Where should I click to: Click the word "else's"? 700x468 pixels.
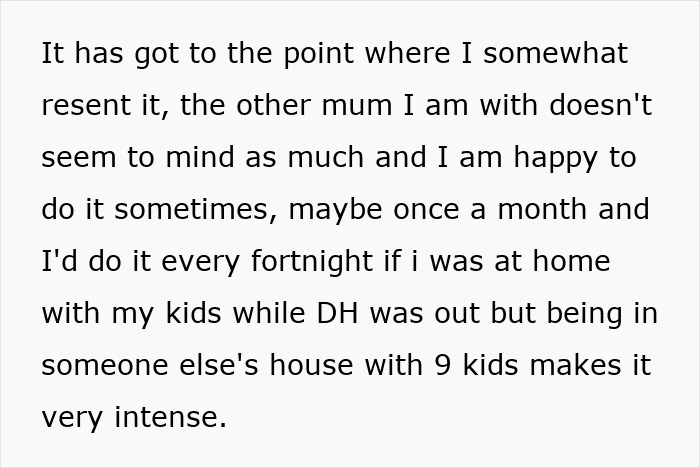[x=219, y=364]
